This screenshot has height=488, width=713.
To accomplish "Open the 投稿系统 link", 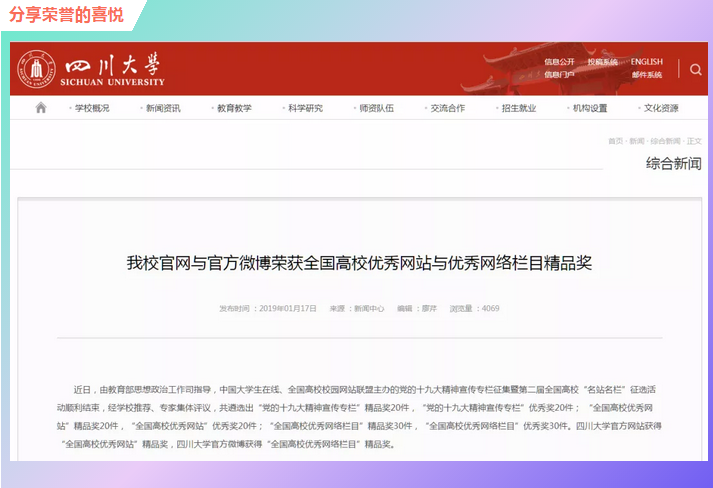I will 602,62.
